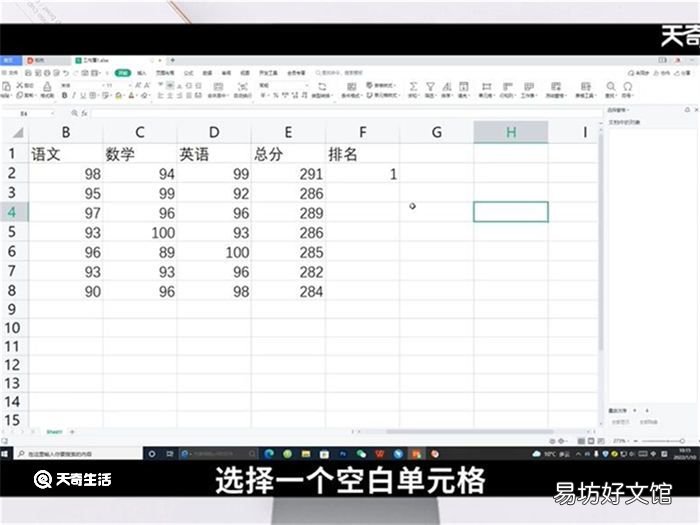Close the right side task pane
This screenshot has width=700, height=525.
pyautogui.click(x=695, y=109)
